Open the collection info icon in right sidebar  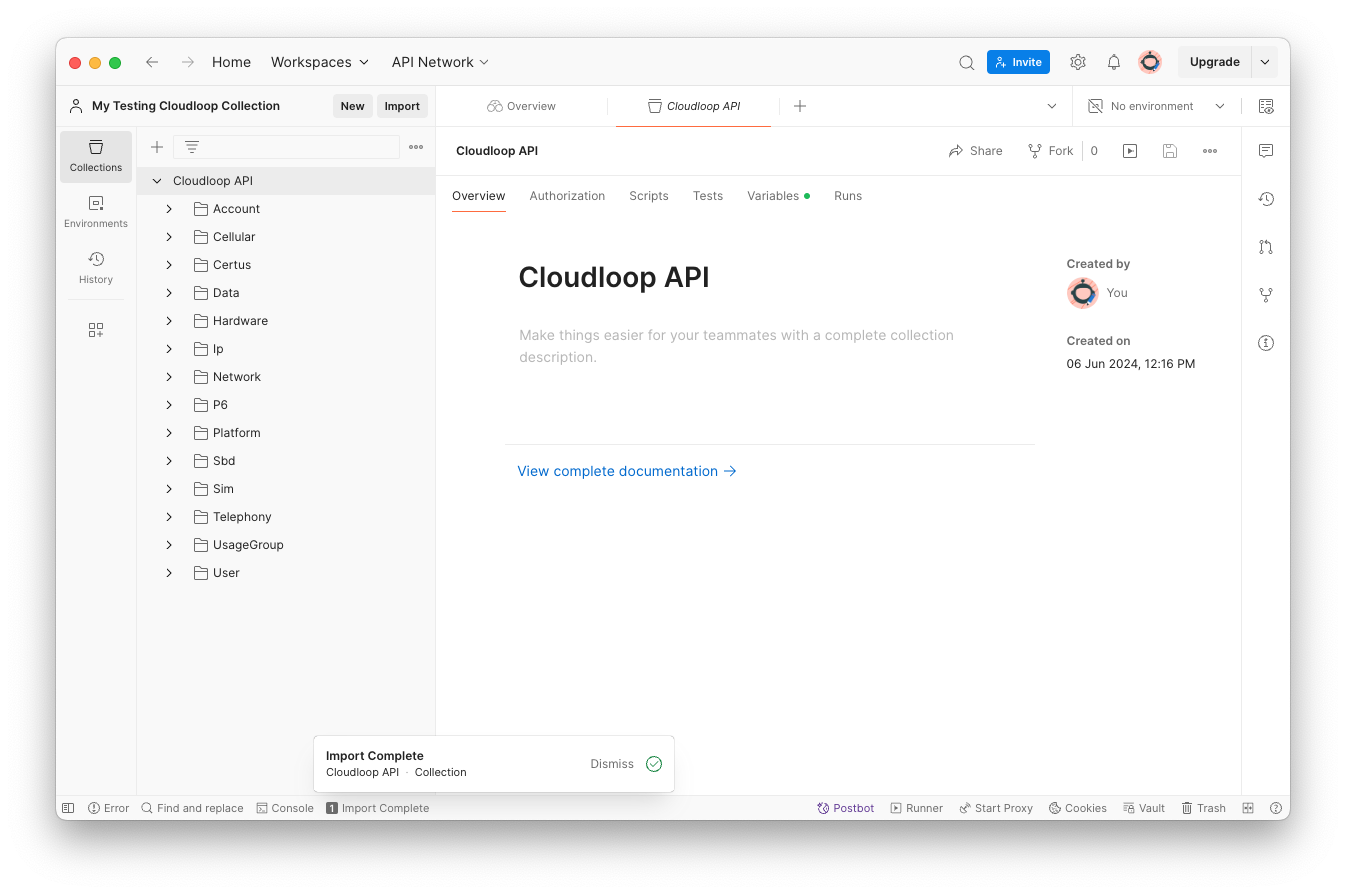pyautogui.click(x=1266, y=343)
